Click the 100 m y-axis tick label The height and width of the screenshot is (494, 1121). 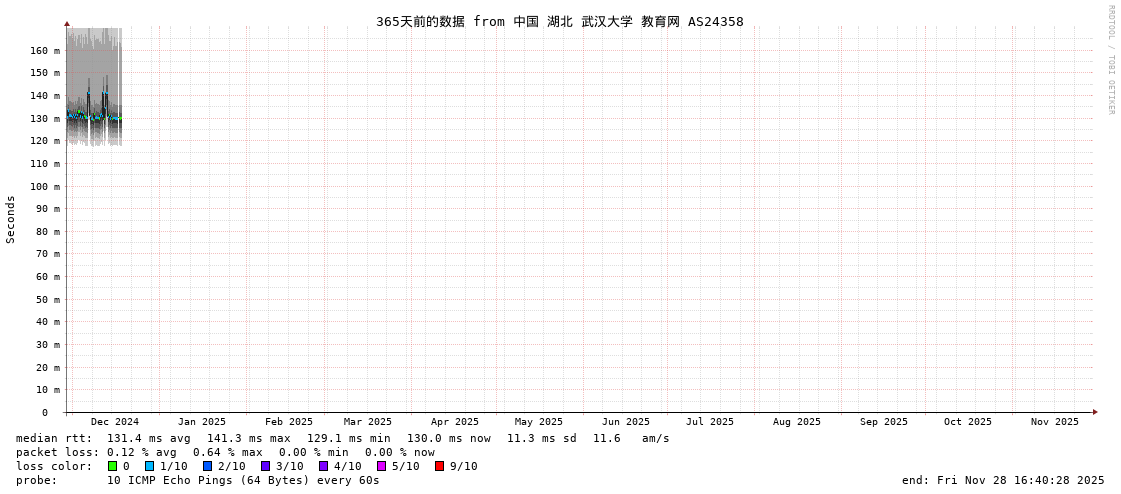coord(45,187)
